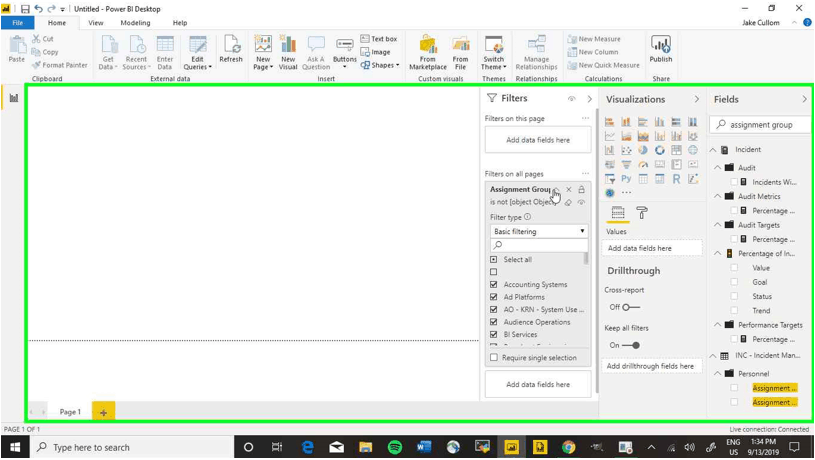
Task: Toggle the Keep all filters switch
Action: pyautogui.click(x=630, y=345)
